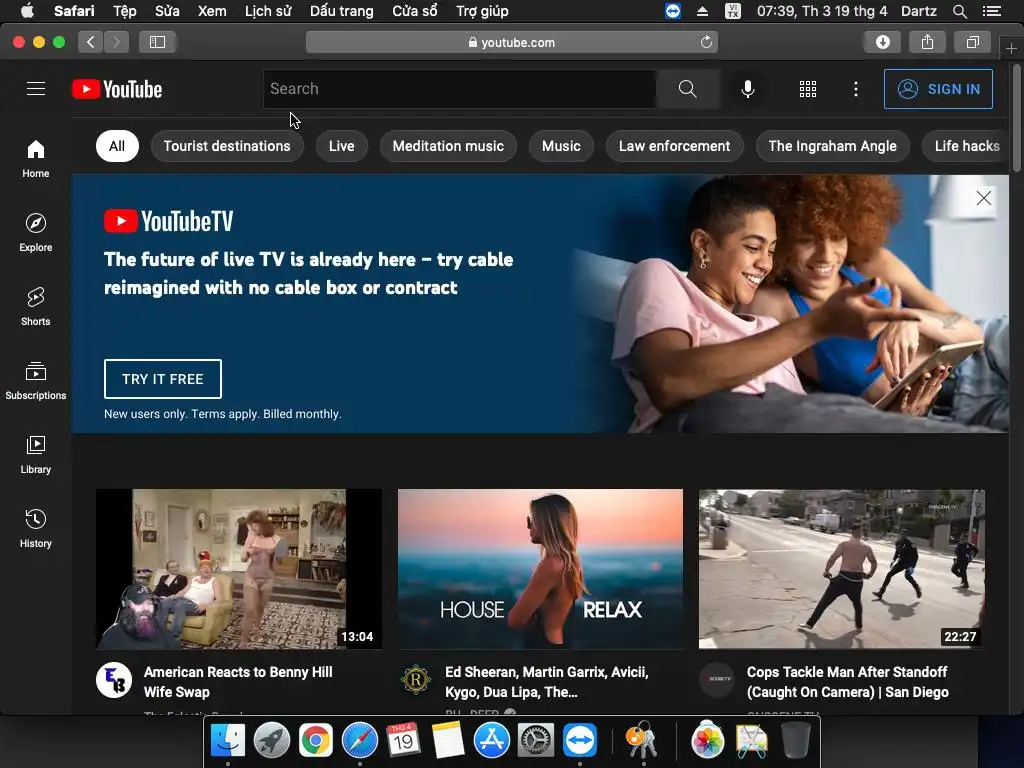Open the Apple menu
Screen dimensions: 1024x768
[27, 11]
